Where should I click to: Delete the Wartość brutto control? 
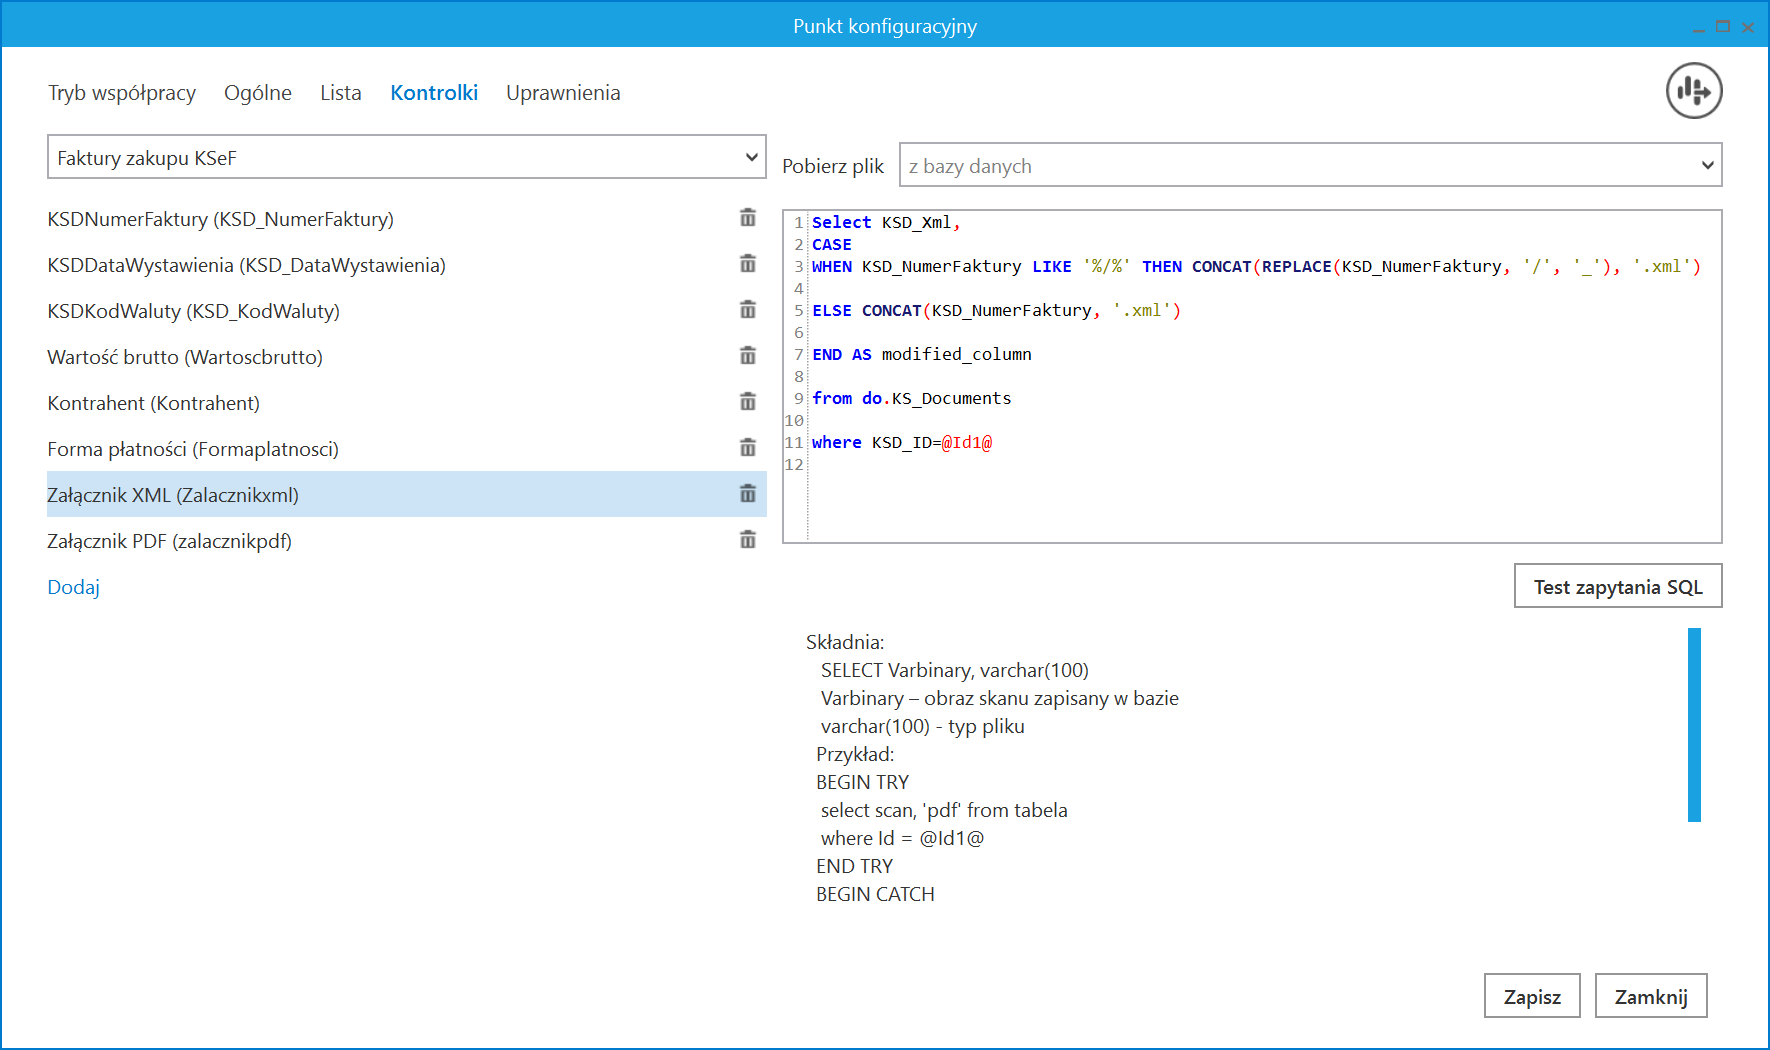(747, 356)
